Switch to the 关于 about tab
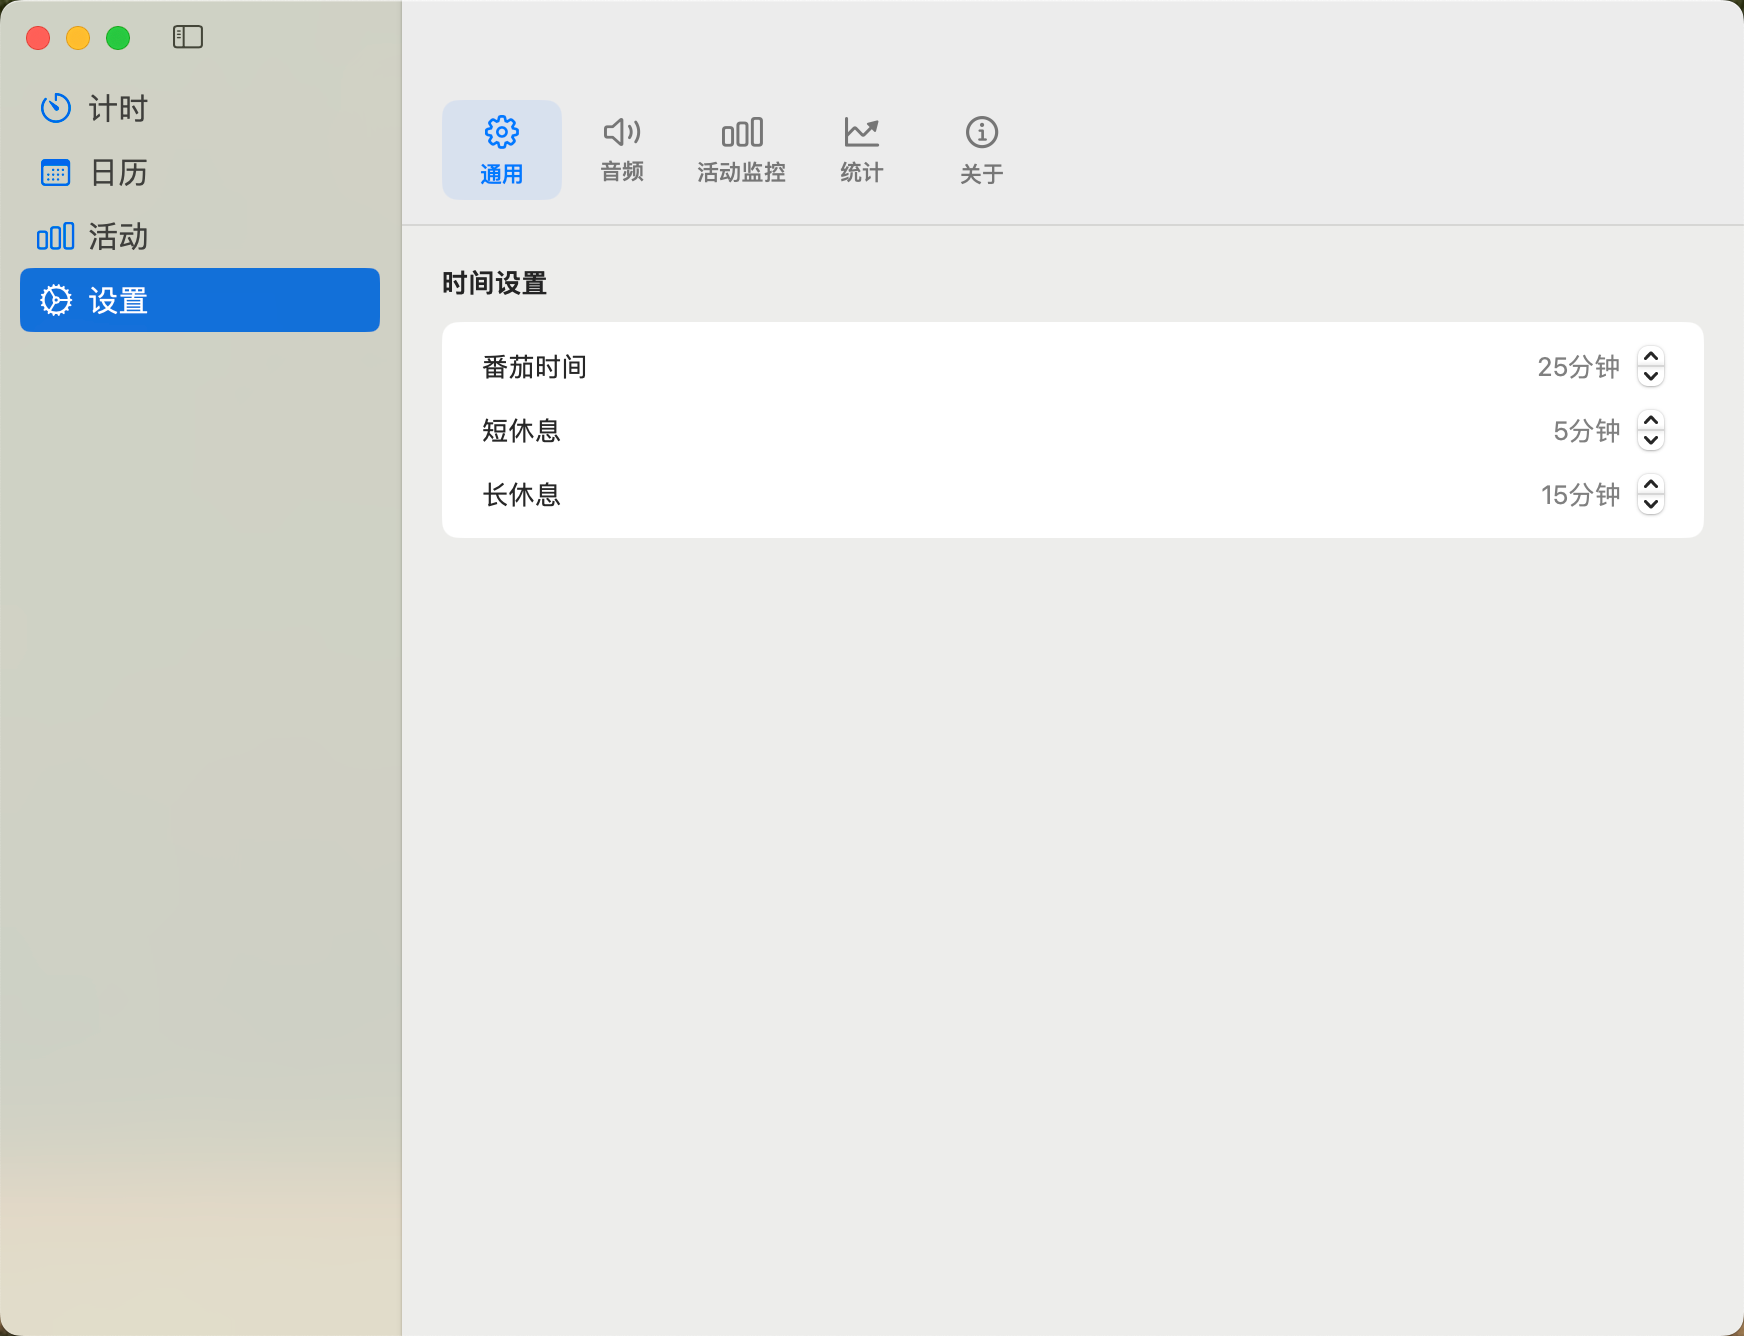 (x=982, y=150)
